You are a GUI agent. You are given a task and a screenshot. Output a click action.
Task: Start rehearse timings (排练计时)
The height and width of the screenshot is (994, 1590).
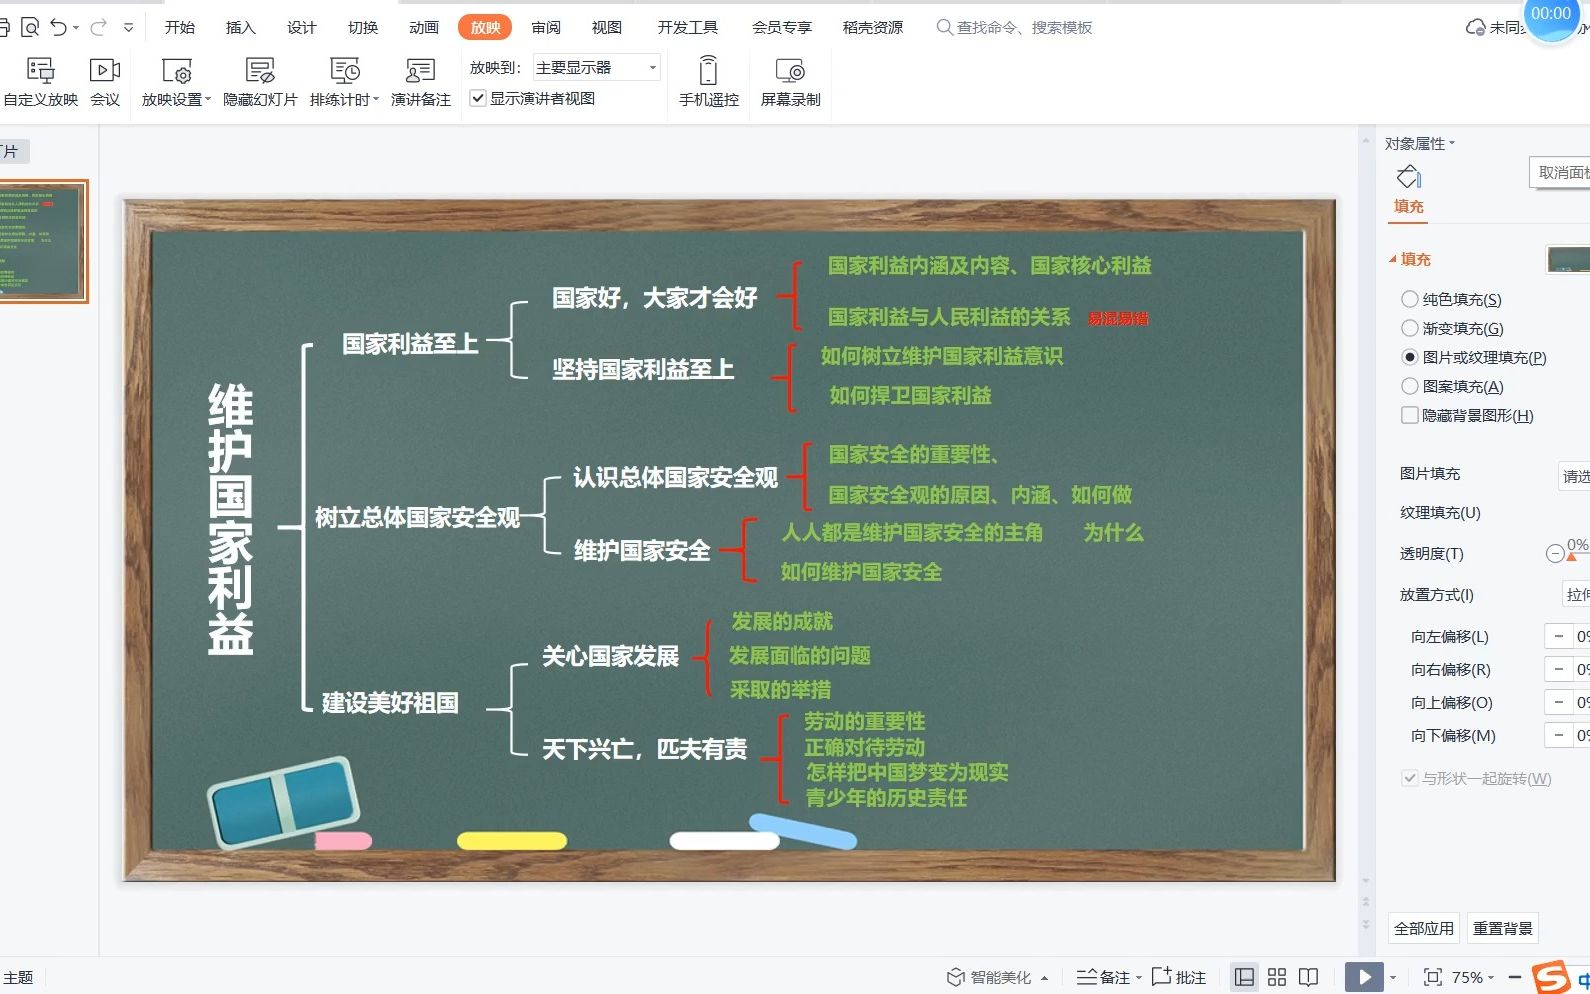(345, 82)
